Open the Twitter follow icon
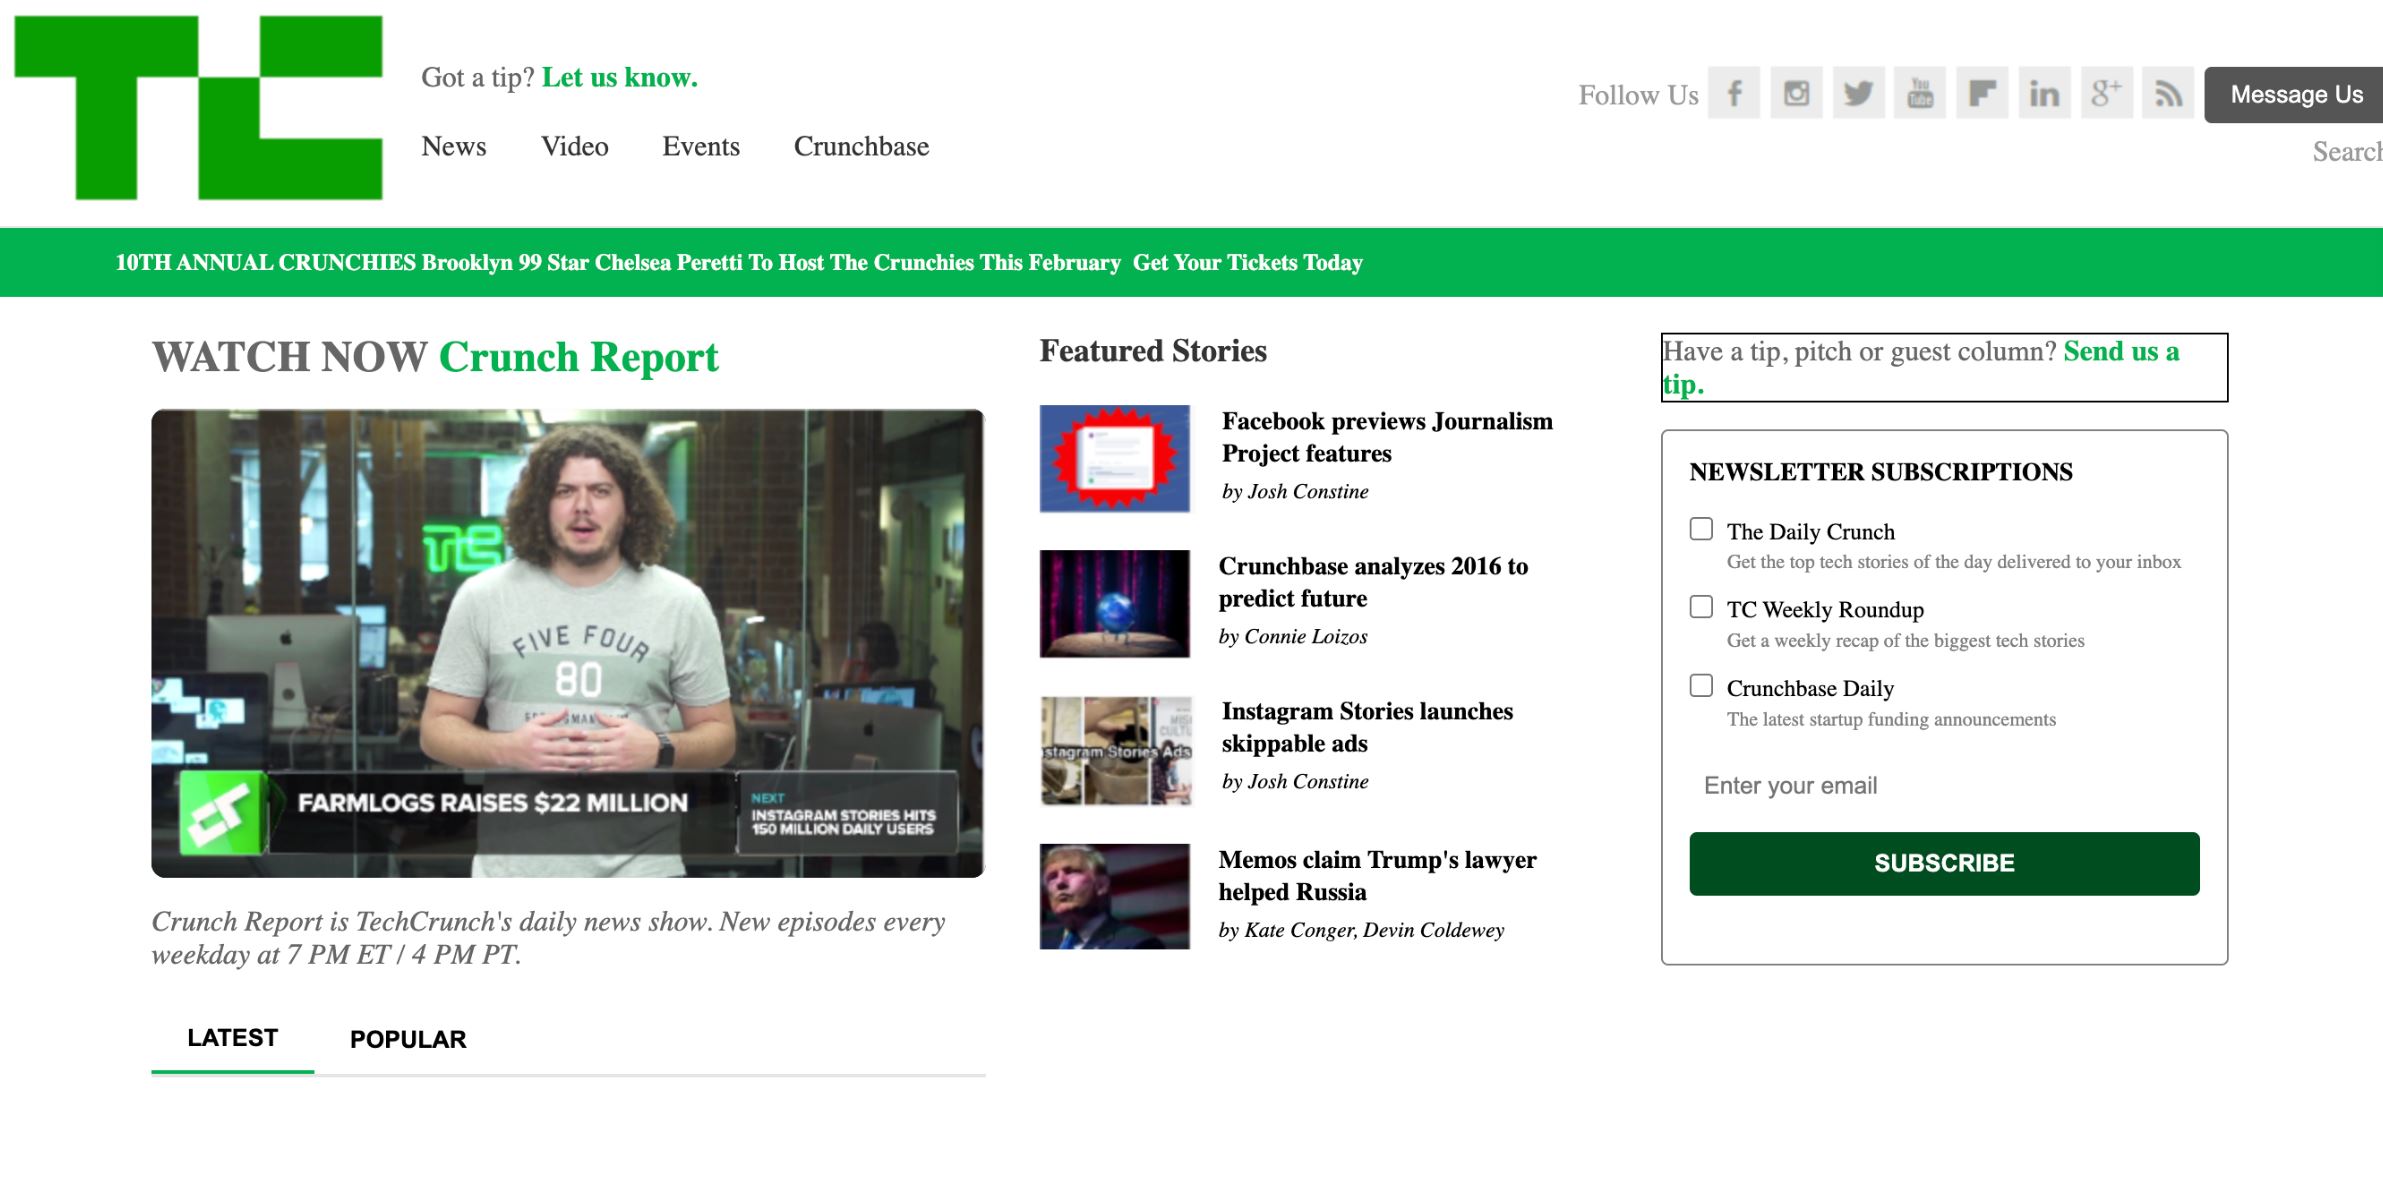The image size is (2383, 1192). tap(1859, 93)
